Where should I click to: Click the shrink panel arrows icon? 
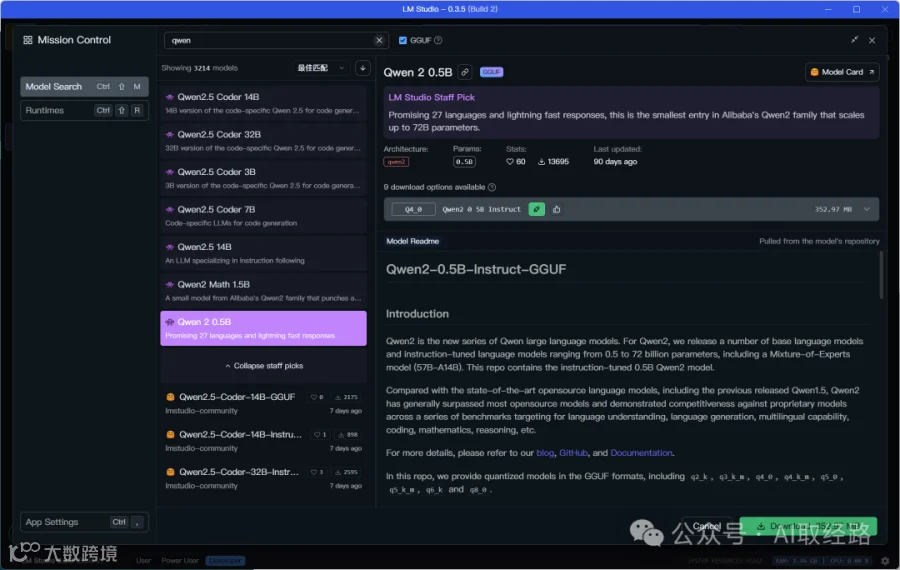855,40
